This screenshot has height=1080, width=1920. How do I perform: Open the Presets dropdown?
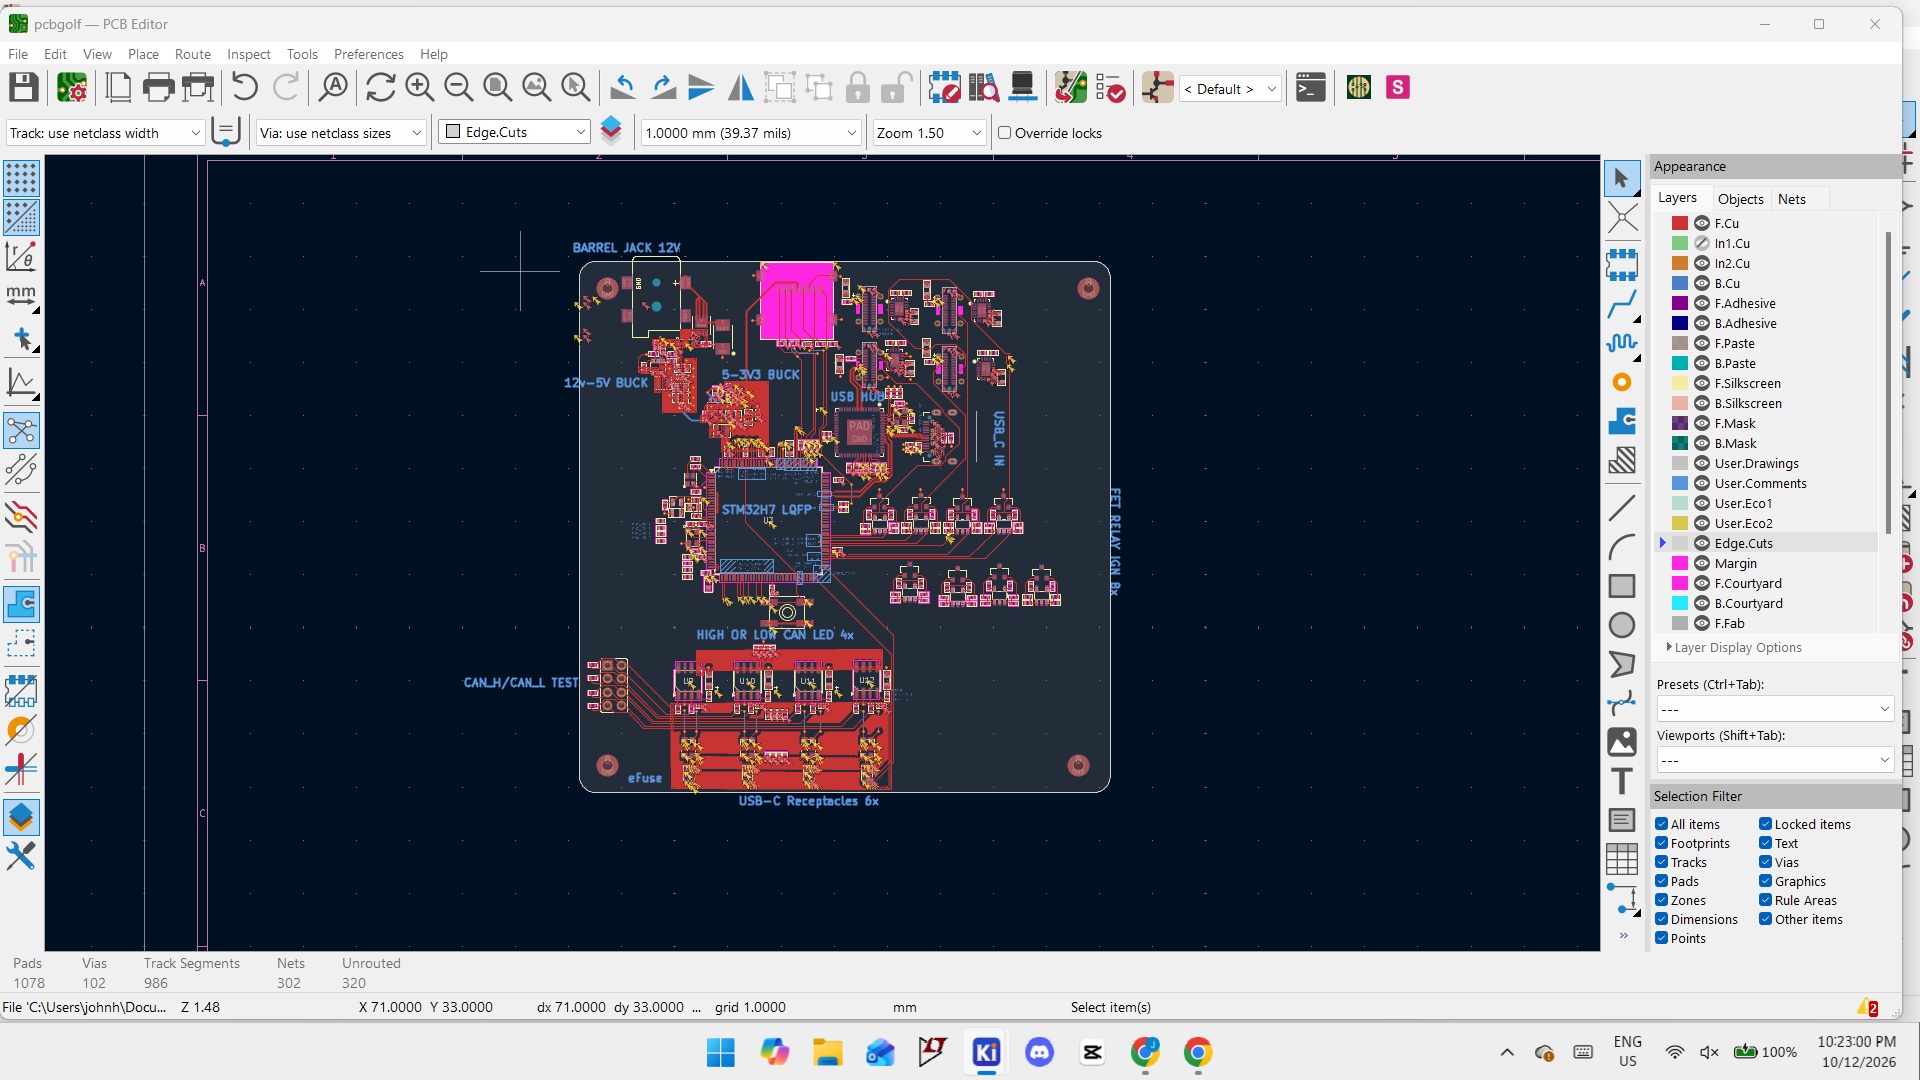(x=1775, y=709)
